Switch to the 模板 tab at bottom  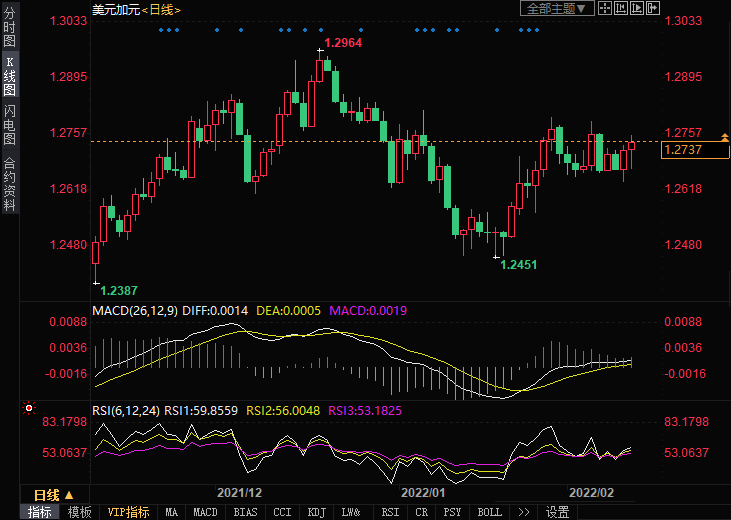(79, 512)
